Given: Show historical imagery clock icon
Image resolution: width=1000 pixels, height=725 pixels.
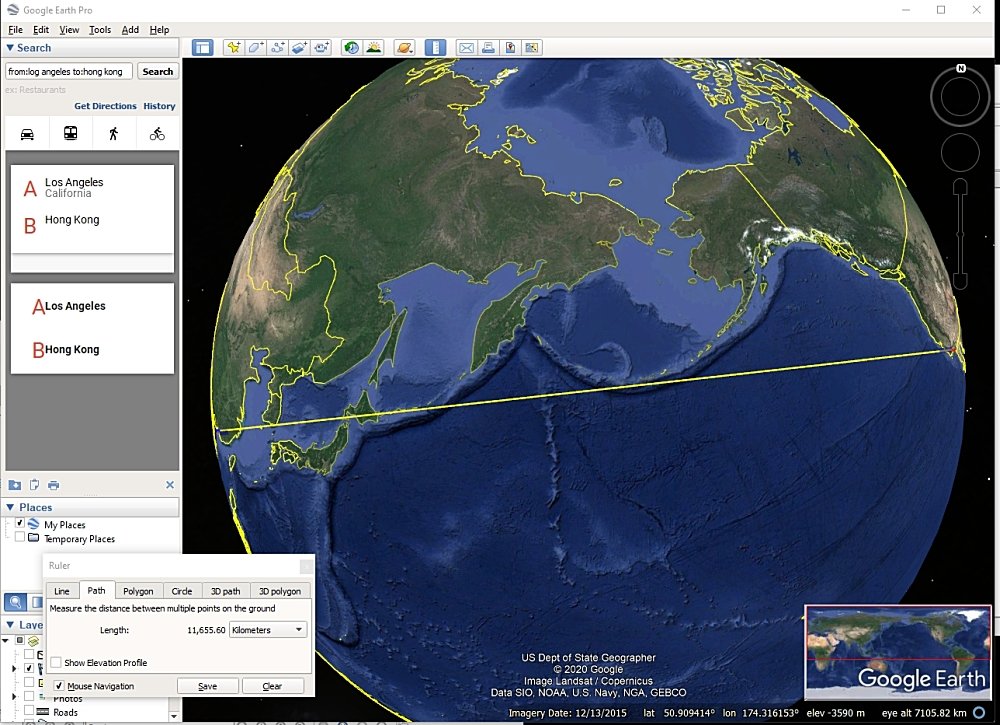Looking at the screenshot, I should click(x=351, y=48).
